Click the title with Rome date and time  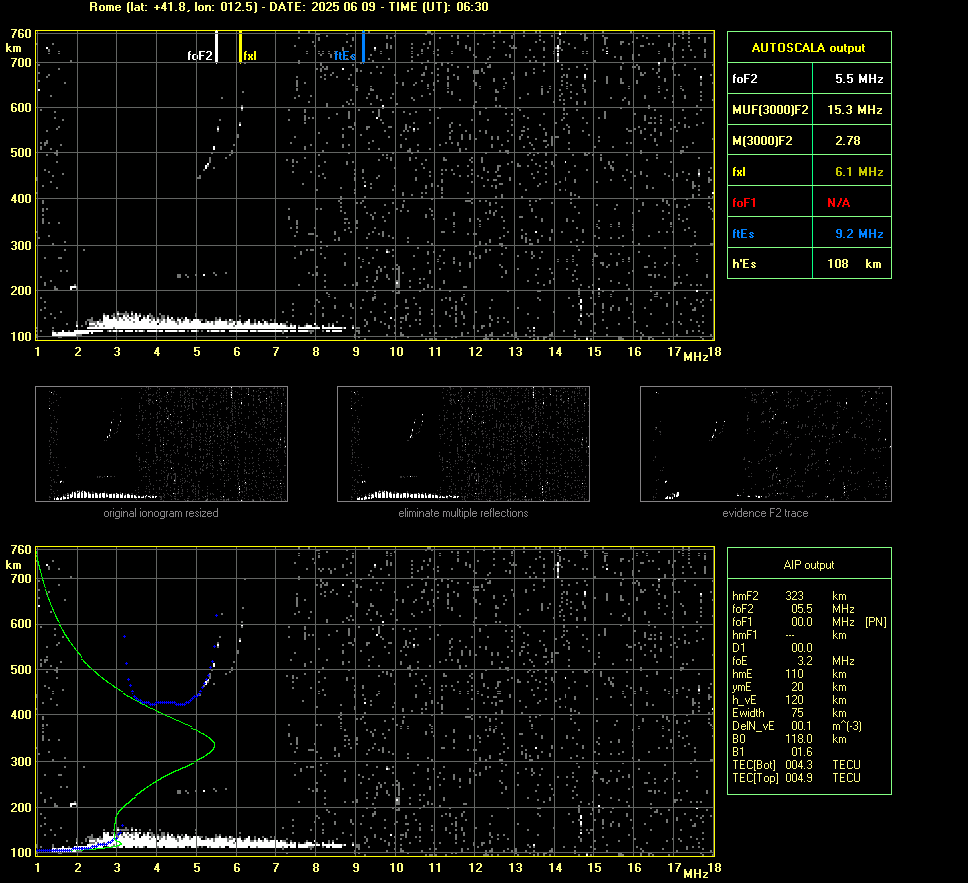[289, 7]
